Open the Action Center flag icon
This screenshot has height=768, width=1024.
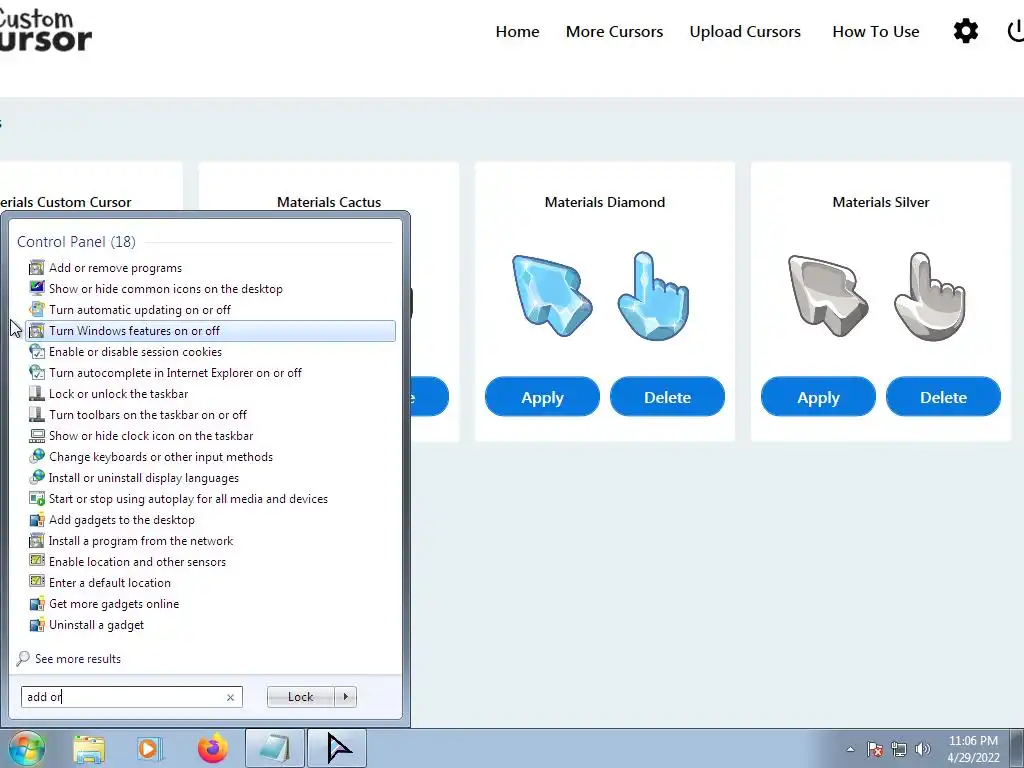click(875, 750)
